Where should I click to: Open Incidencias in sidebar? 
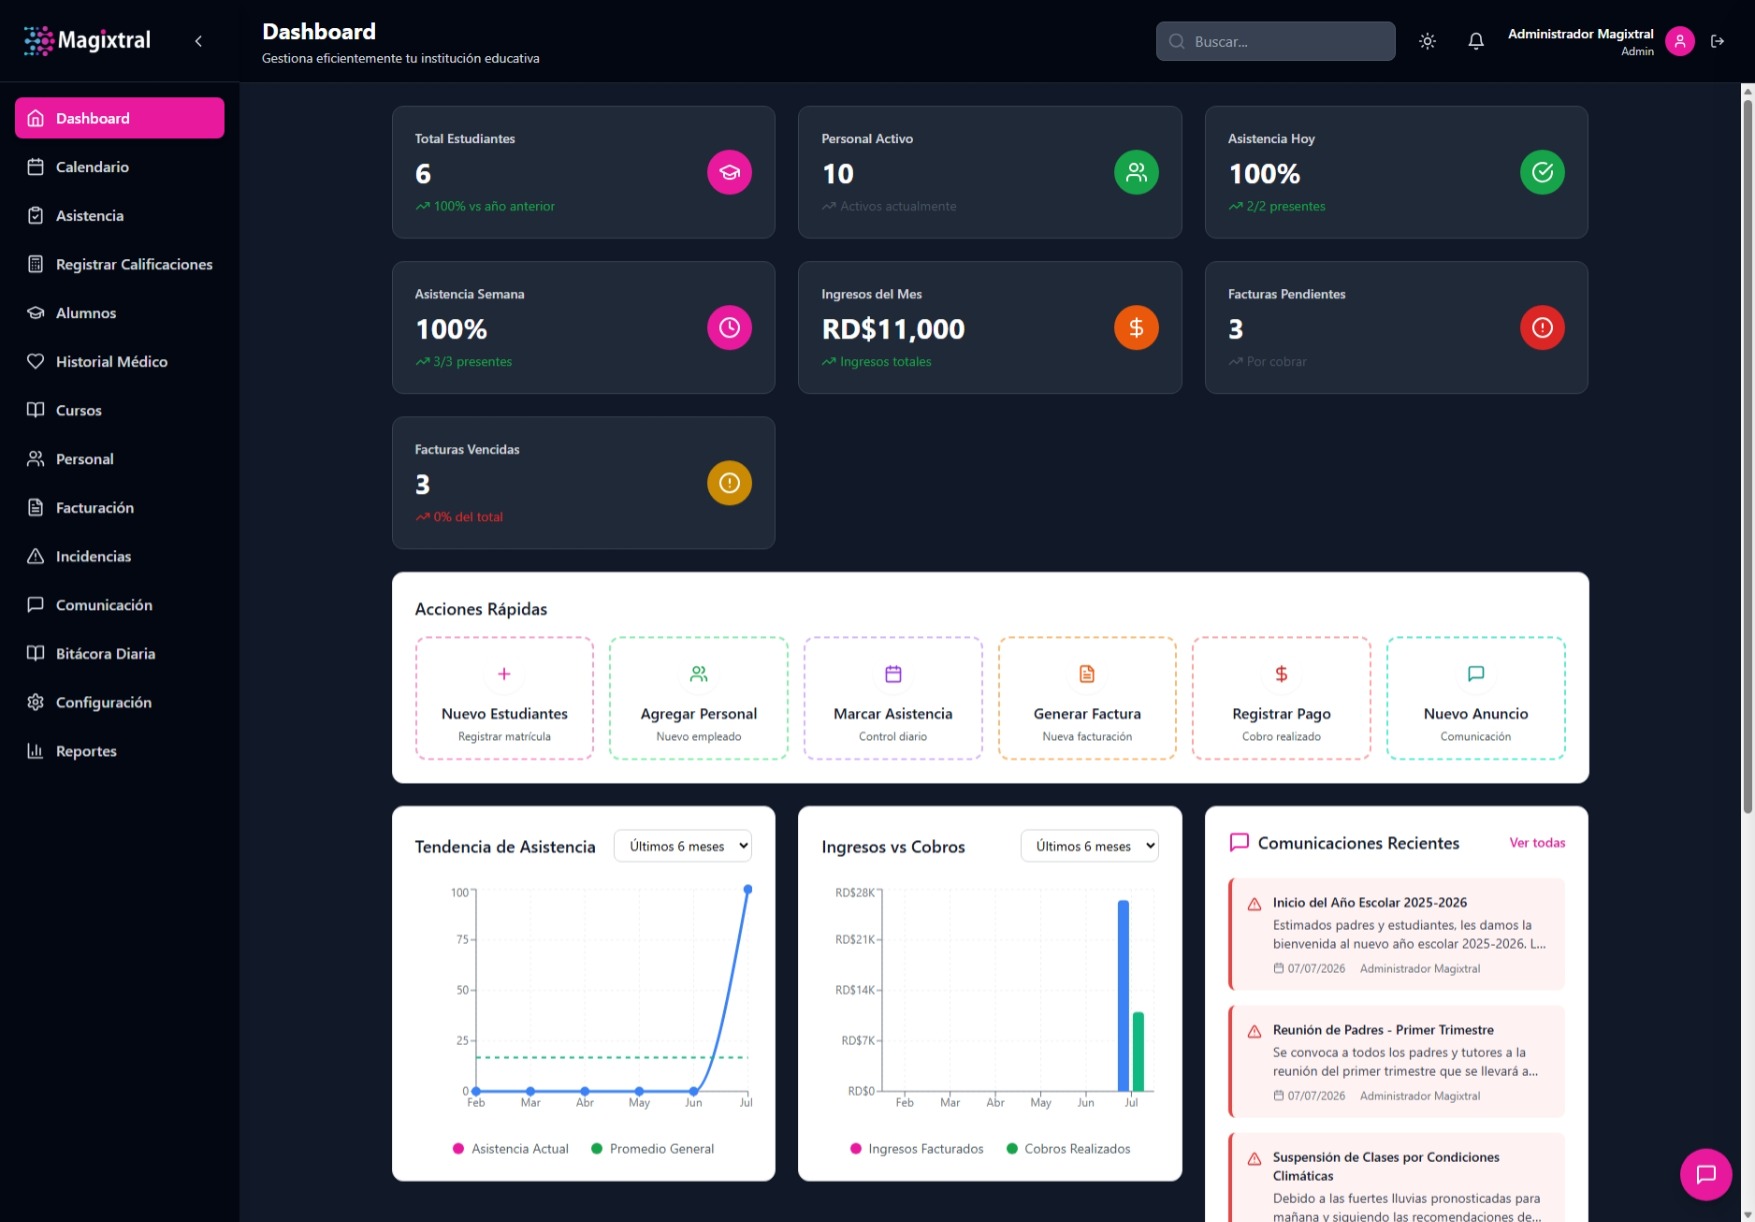coord(120,556)
